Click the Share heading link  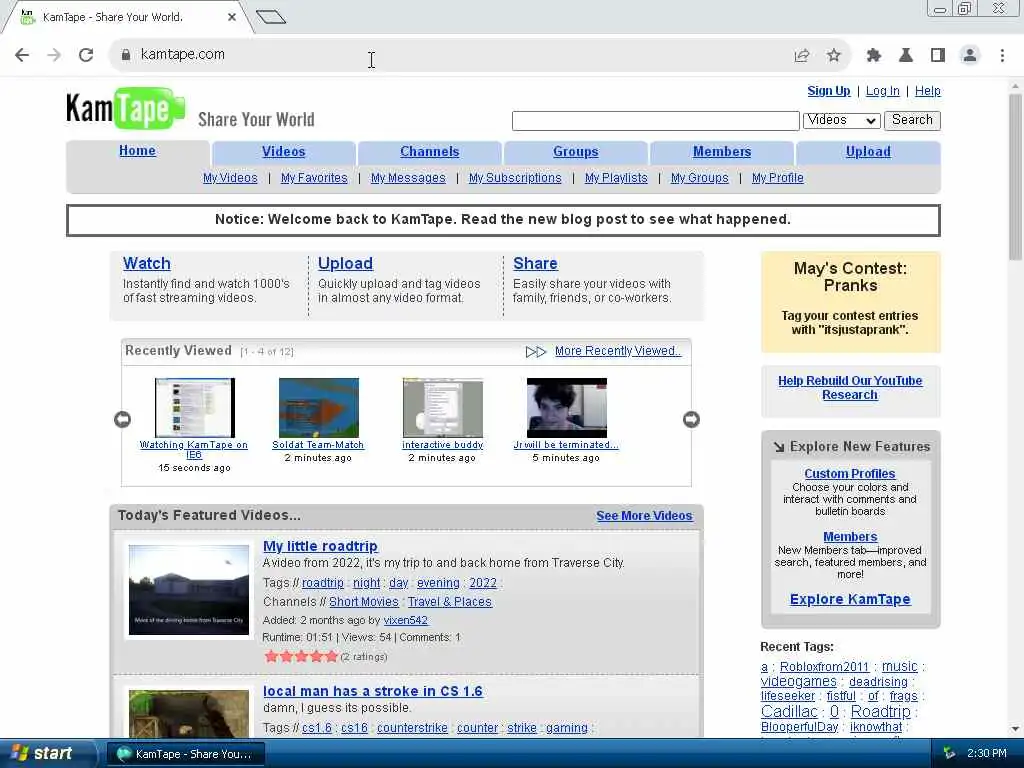point(535,263)
